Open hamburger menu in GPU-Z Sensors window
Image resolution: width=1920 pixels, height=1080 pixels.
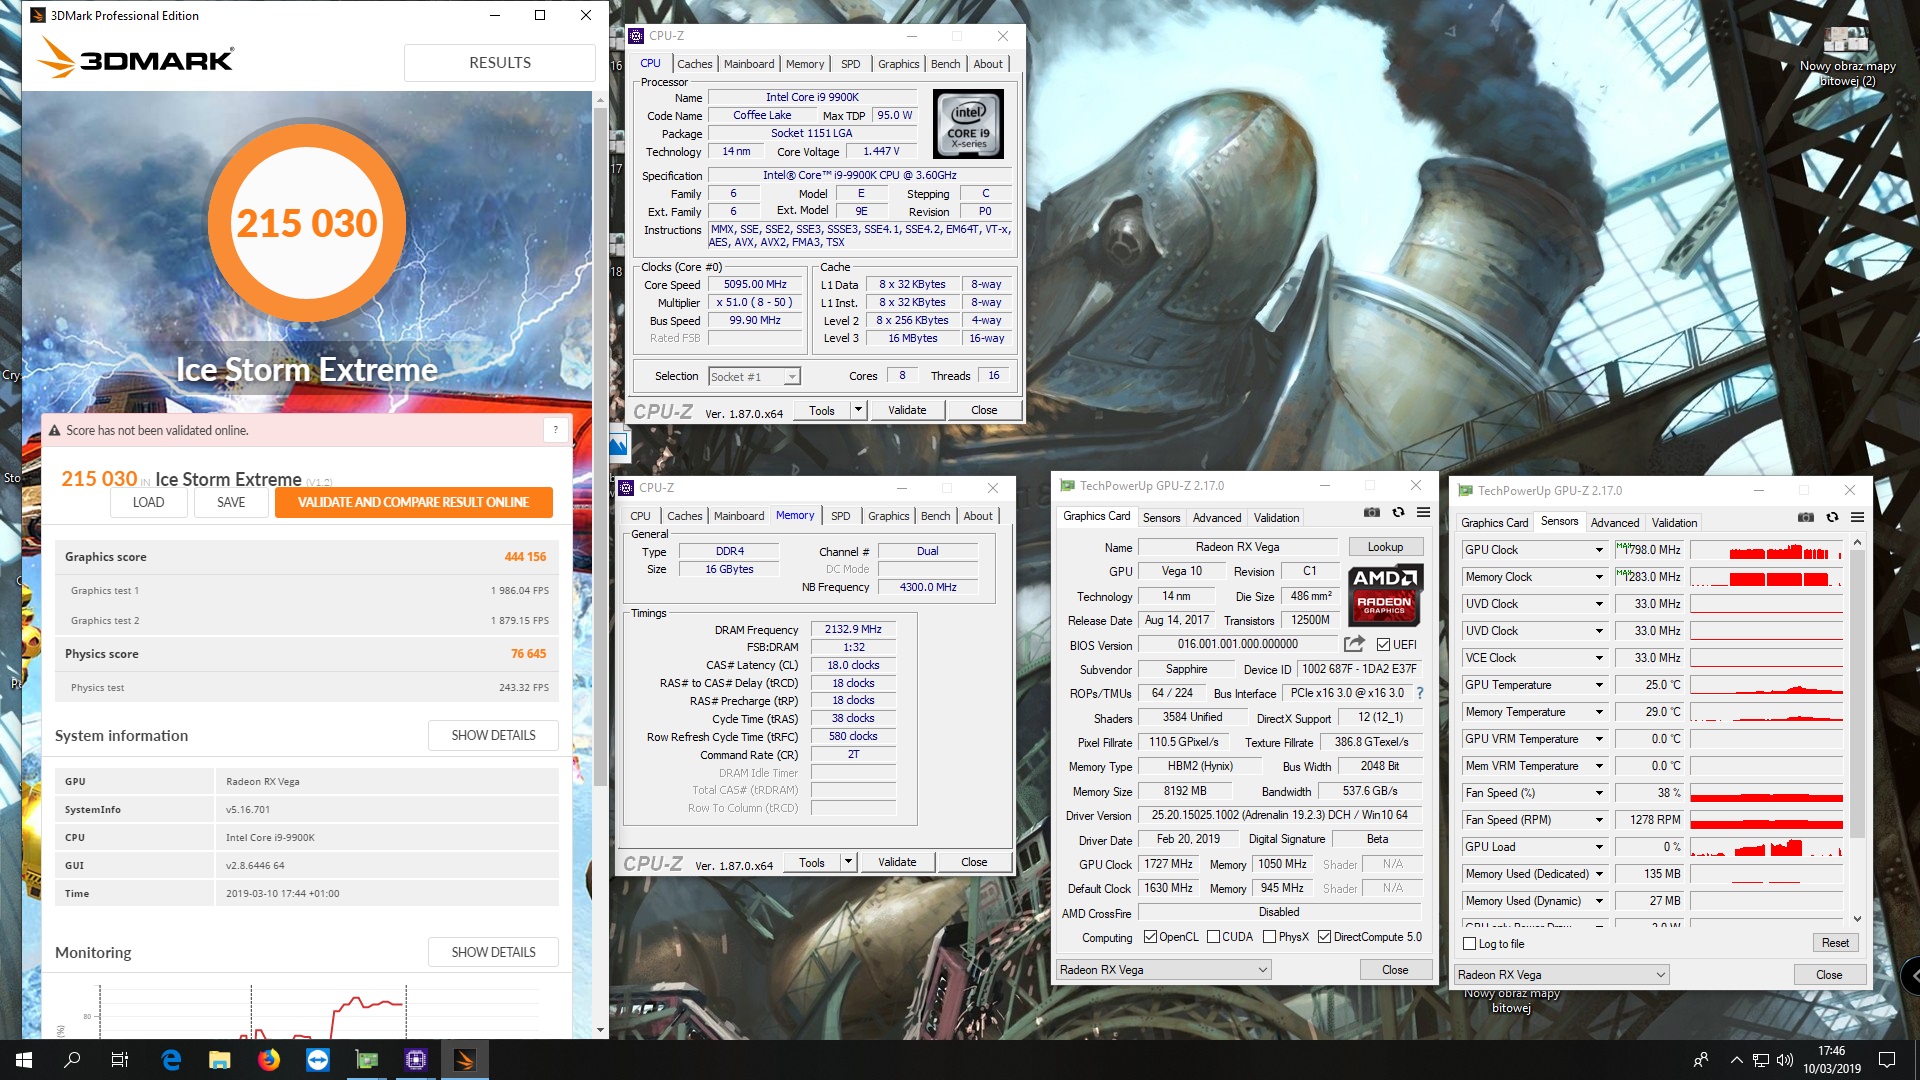(x=1857, y=518)
